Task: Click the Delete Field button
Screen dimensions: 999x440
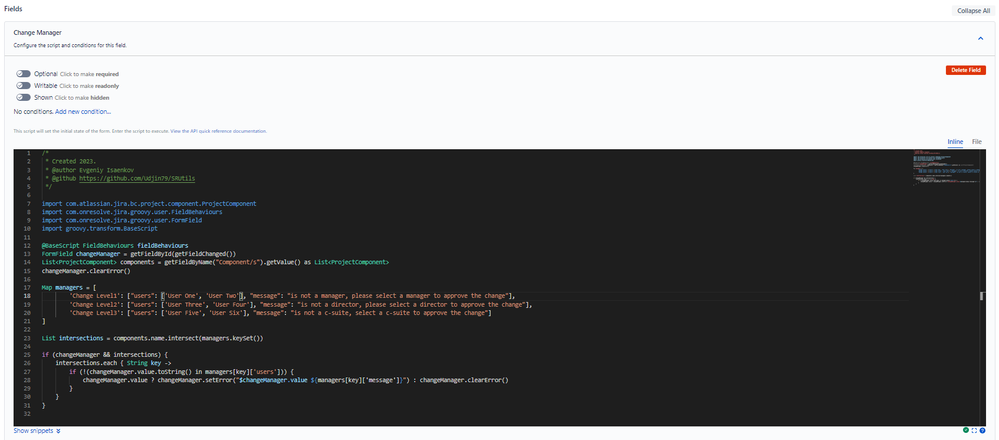Action: [966, 70]
